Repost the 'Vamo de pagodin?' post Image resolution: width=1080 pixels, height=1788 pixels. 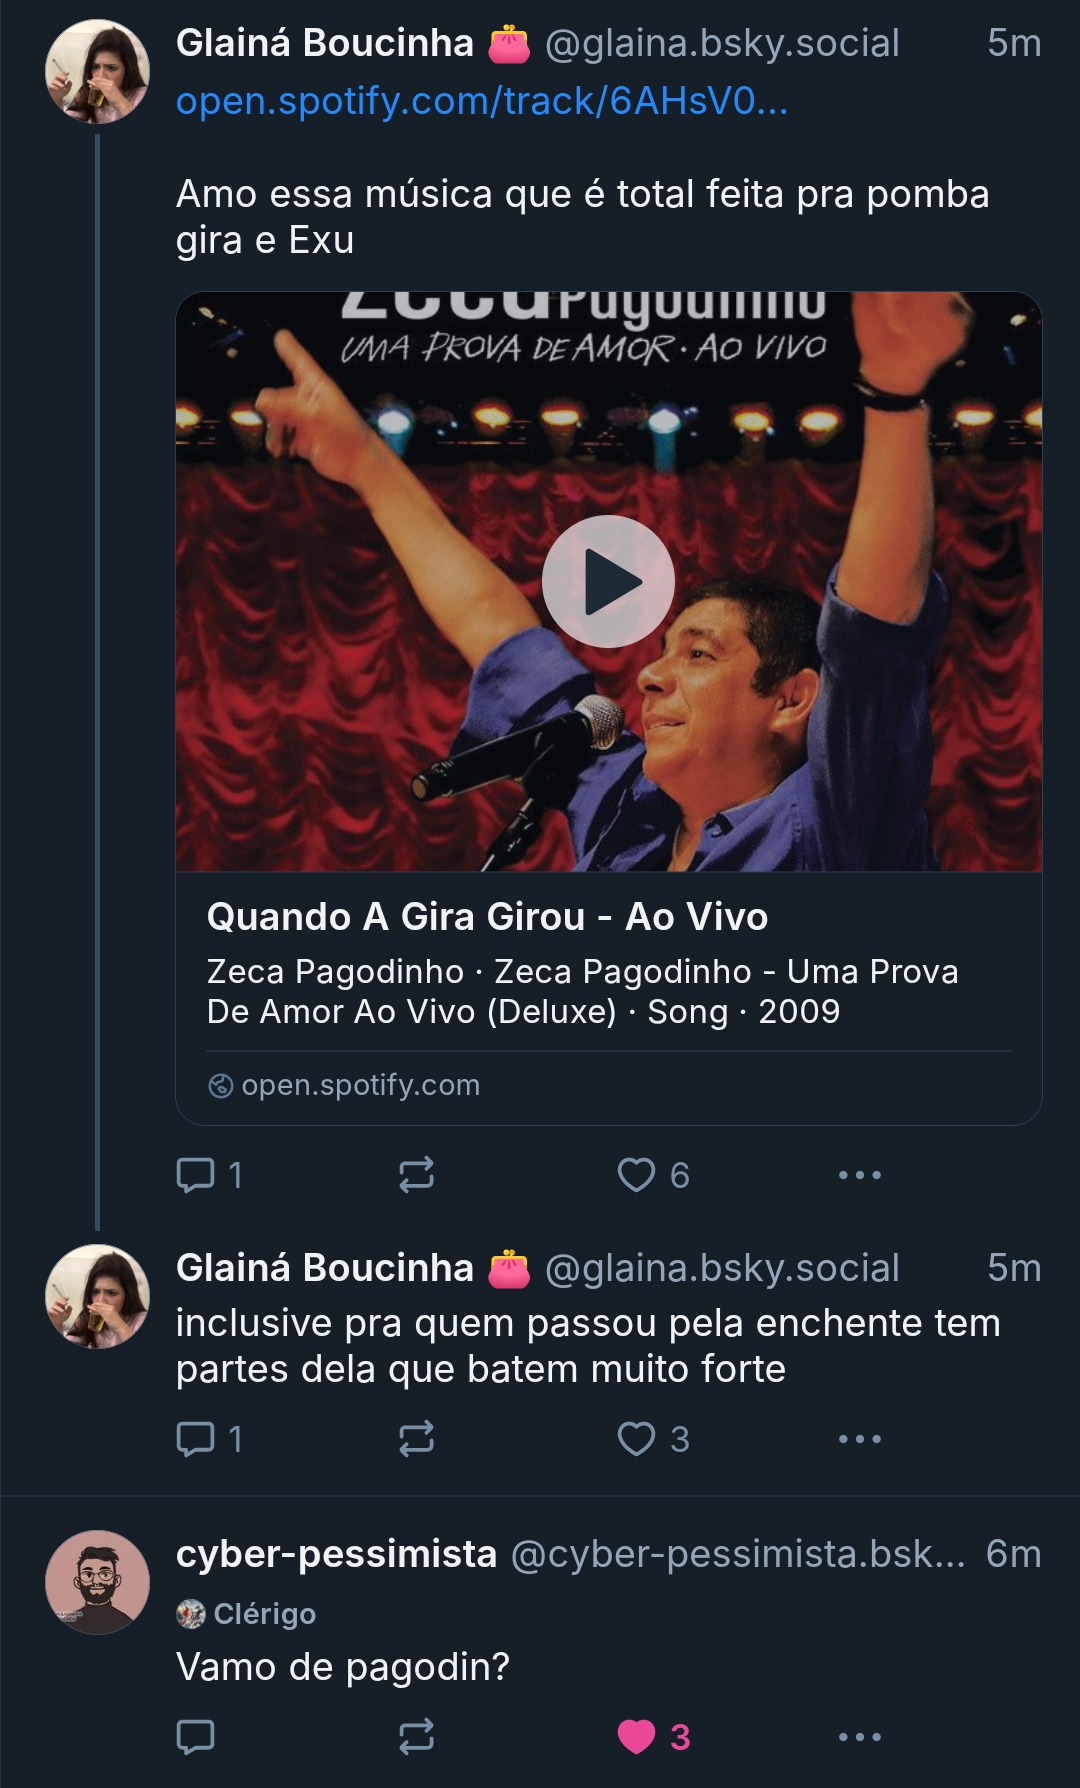[x=416, y=1737]
